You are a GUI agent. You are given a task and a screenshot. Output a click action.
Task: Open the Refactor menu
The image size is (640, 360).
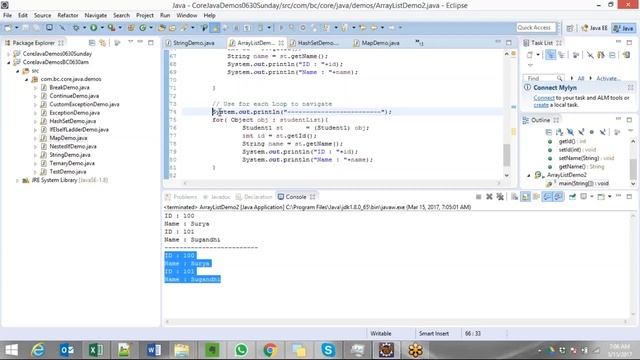pos(68,15)
